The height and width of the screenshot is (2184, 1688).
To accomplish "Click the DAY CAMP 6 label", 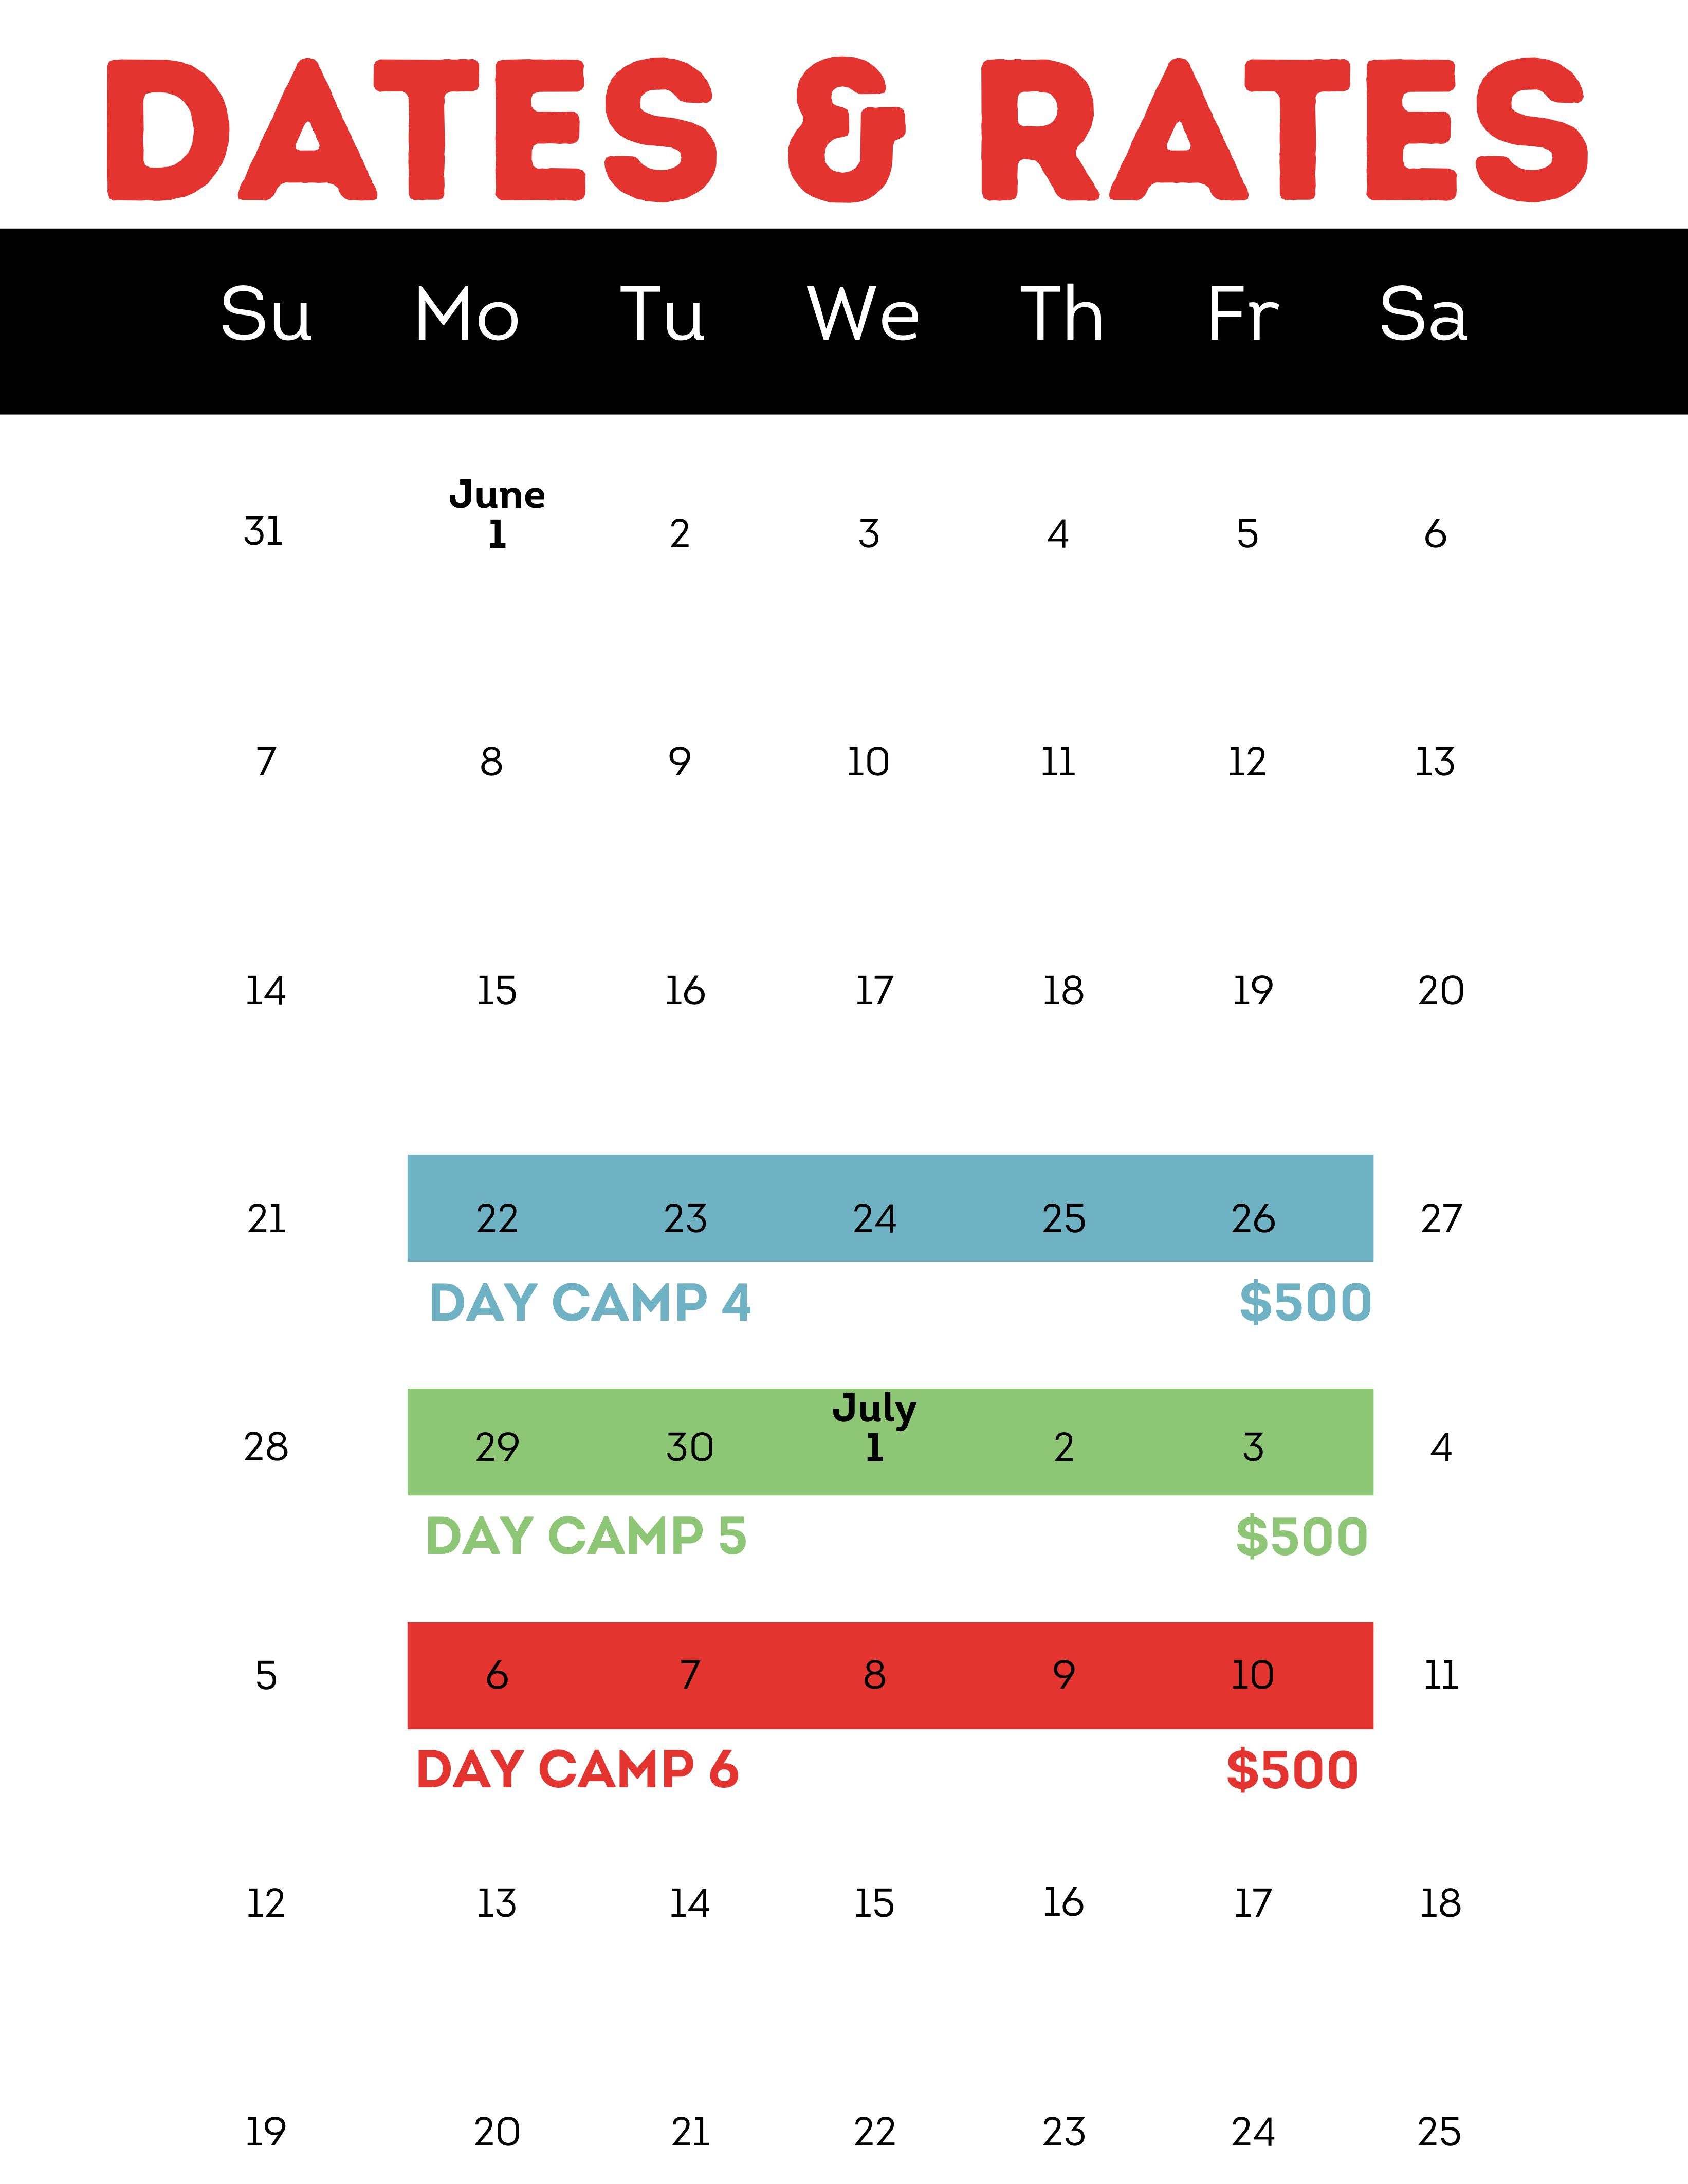I will click(x=577, y=1770).
